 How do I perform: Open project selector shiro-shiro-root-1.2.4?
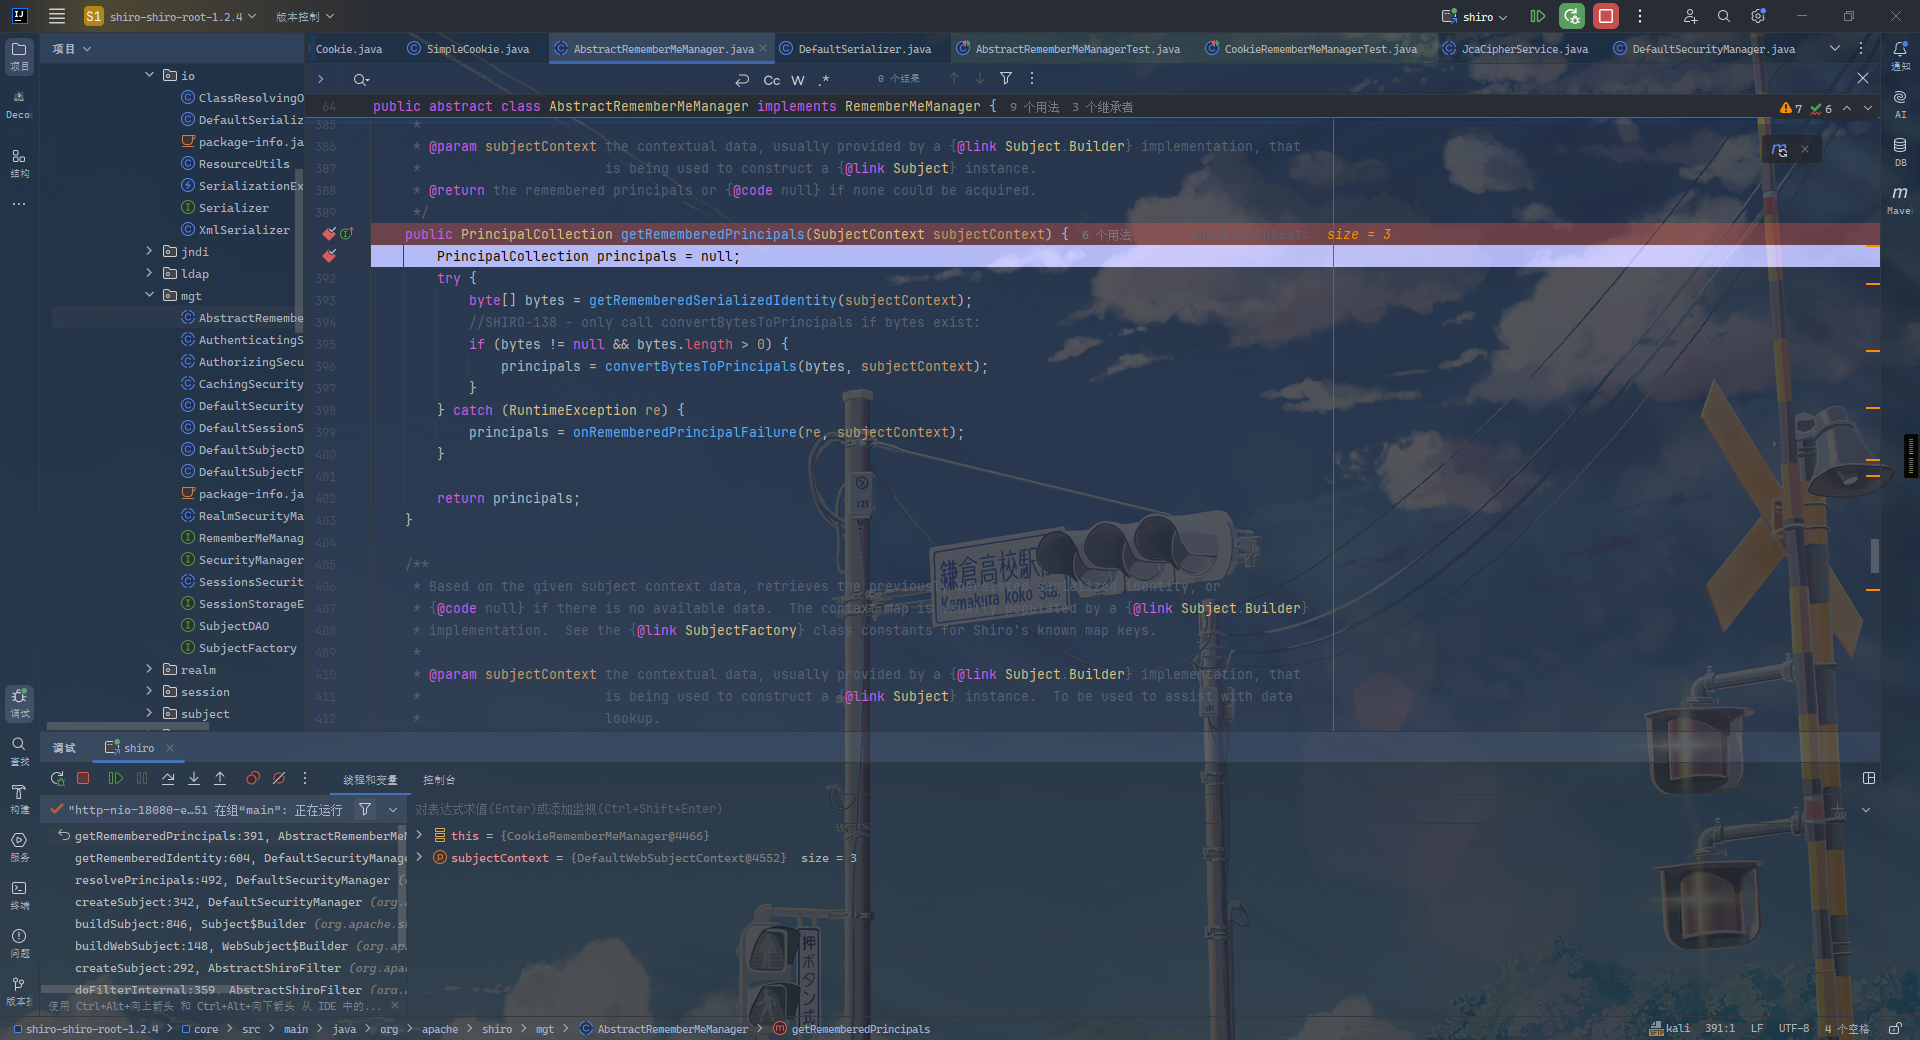[x=170, y=16]
